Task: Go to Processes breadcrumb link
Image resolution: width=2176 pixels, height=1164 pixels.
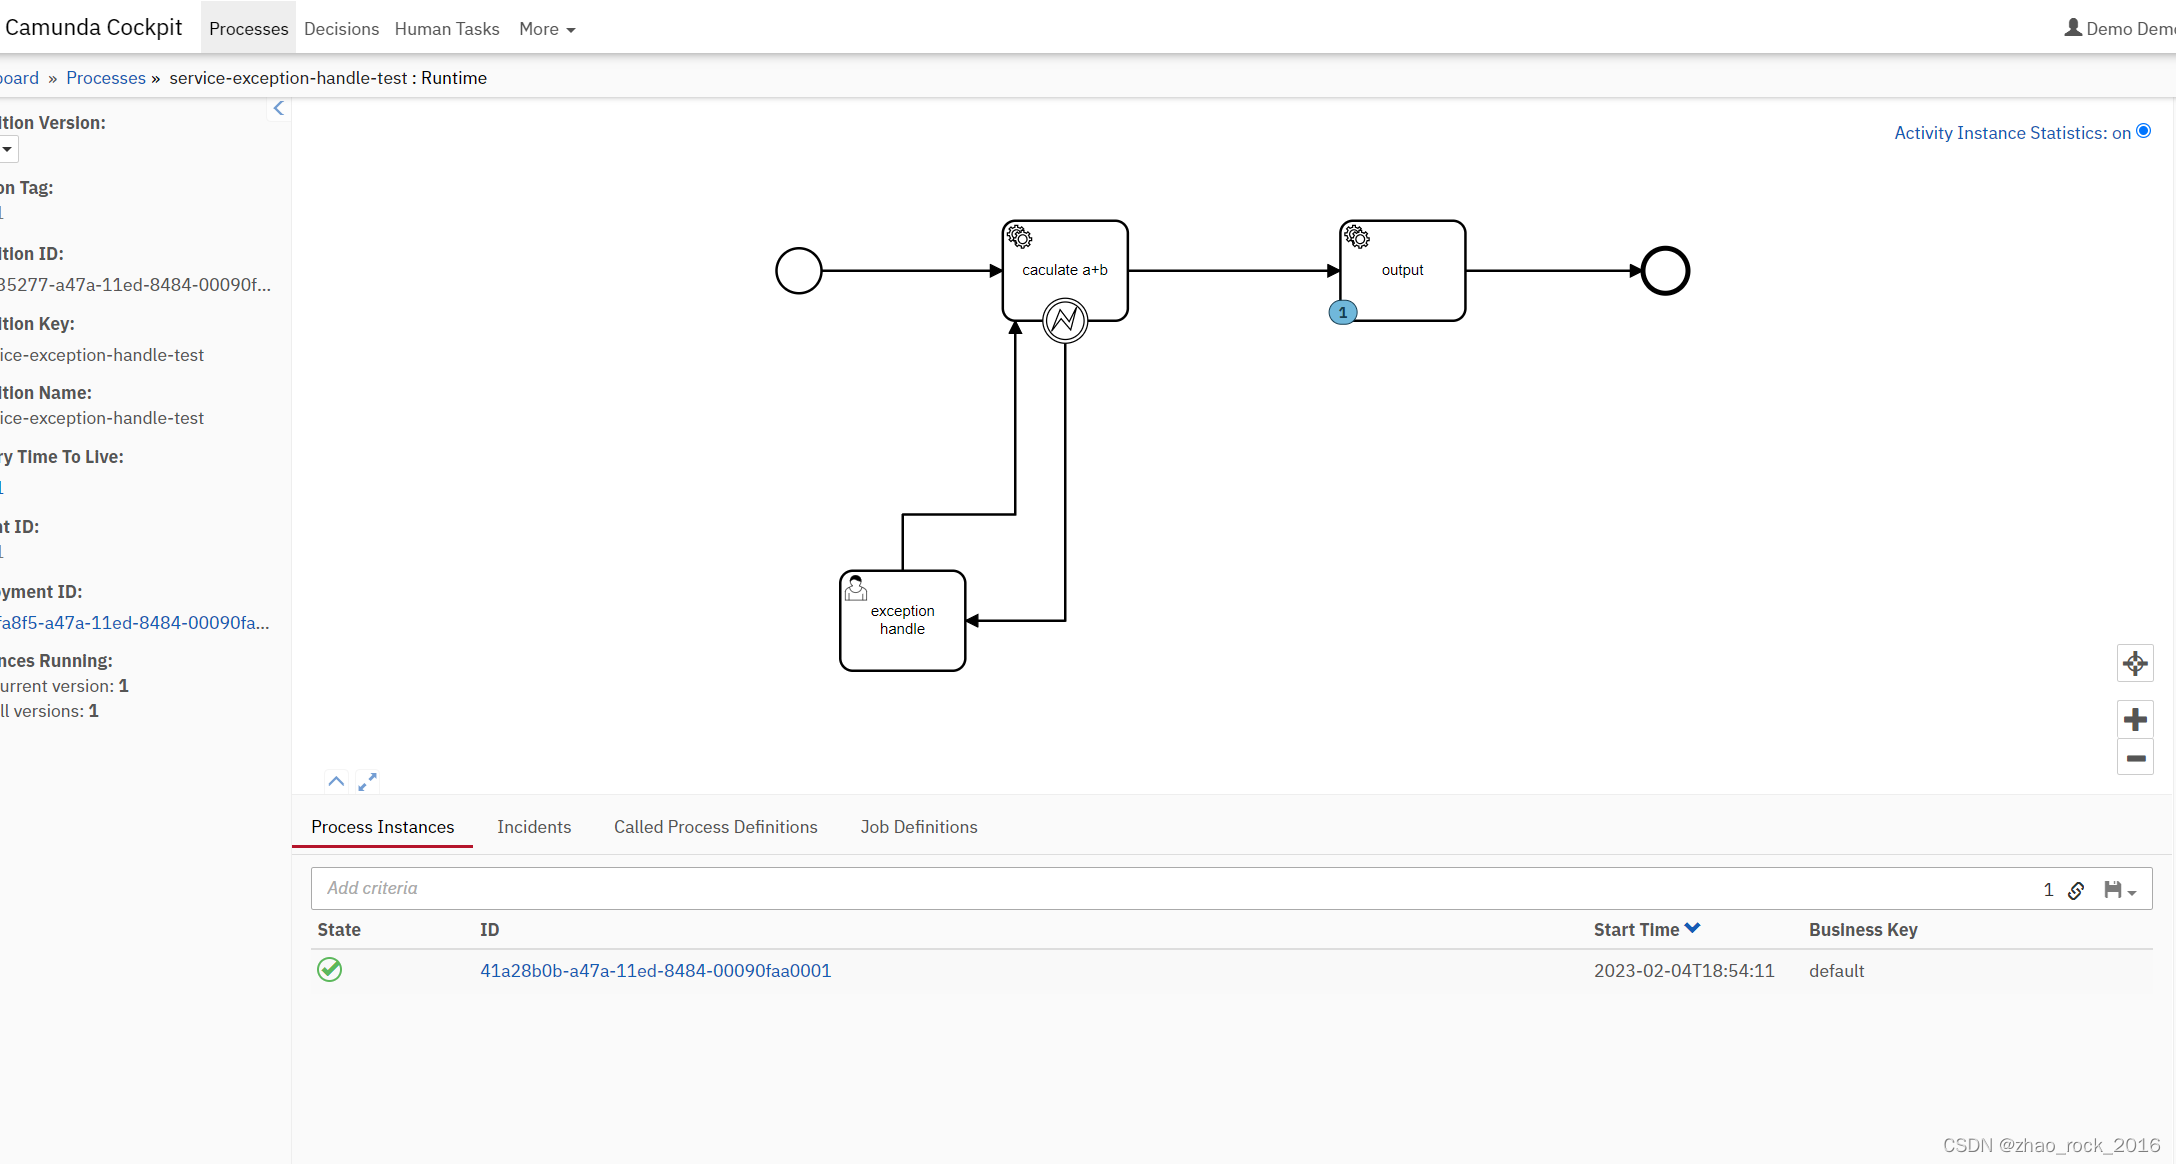Action: pyautogui.click(x=105, y=78)
